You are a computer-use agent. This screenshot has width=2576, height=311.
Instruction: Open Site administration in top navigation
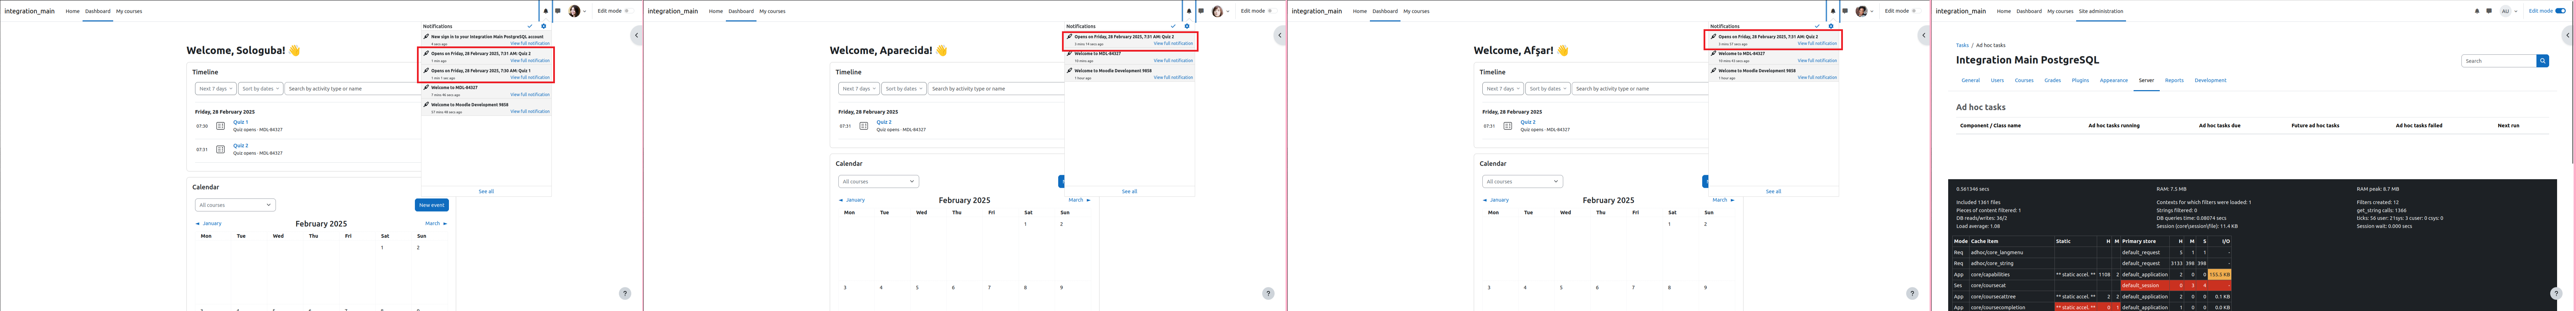click(x=2101, y=11)
